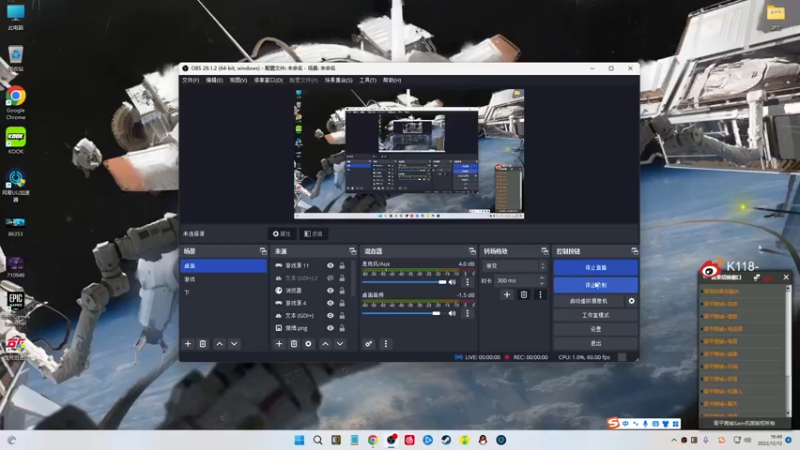Adjust the 桌面音频 volume slider
The image size is (800, 450).
tap(402, 313)
